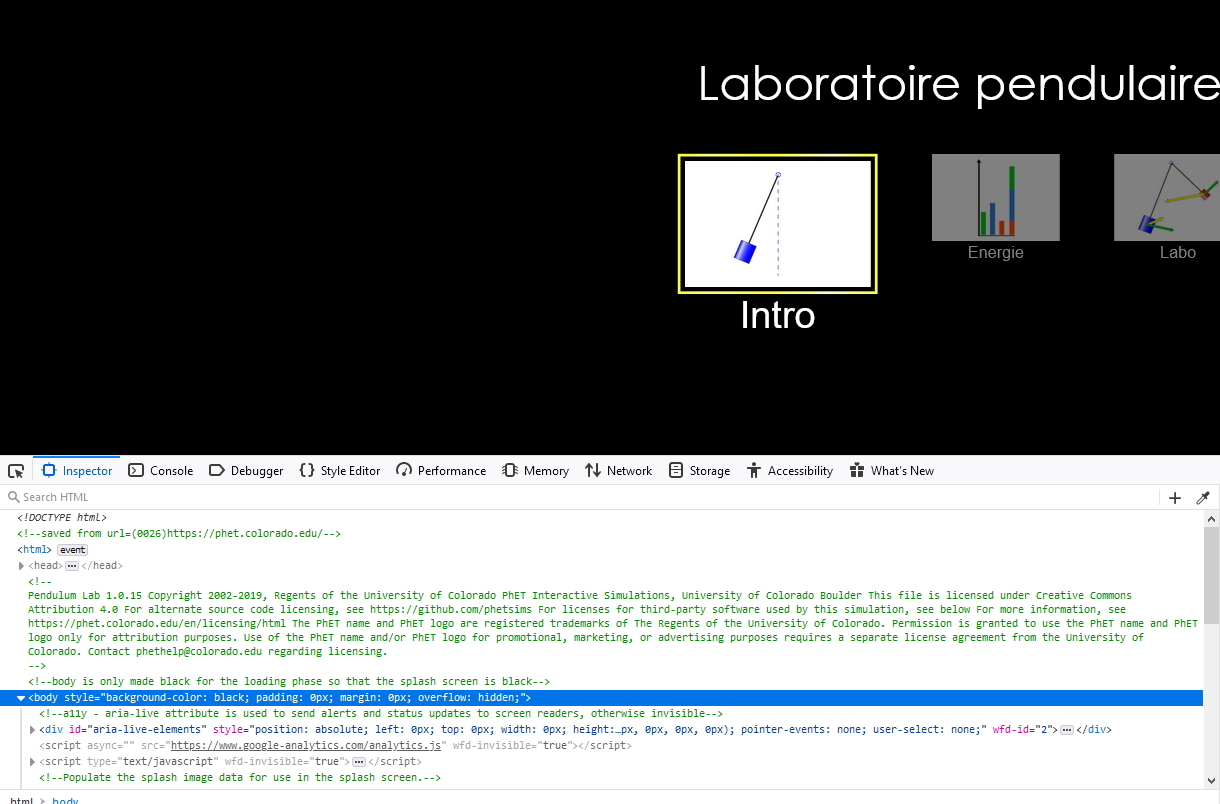The width and height of the screenshot is (1220, 804).
Task: Click the markup panel vertical scrollbar
Action: tap(1212, 578)
